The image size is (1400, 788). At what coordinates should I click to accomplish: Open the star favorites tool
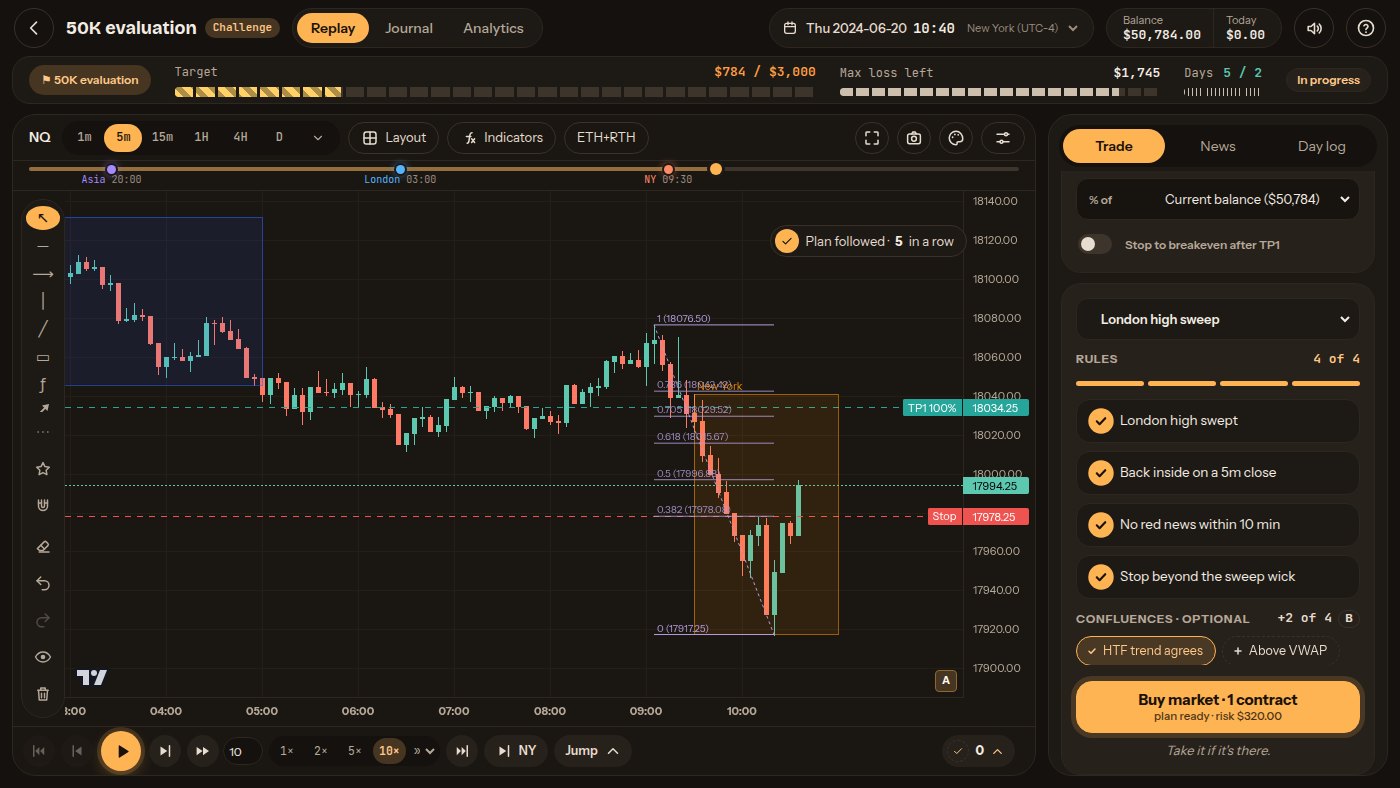(x=42, y=468)
